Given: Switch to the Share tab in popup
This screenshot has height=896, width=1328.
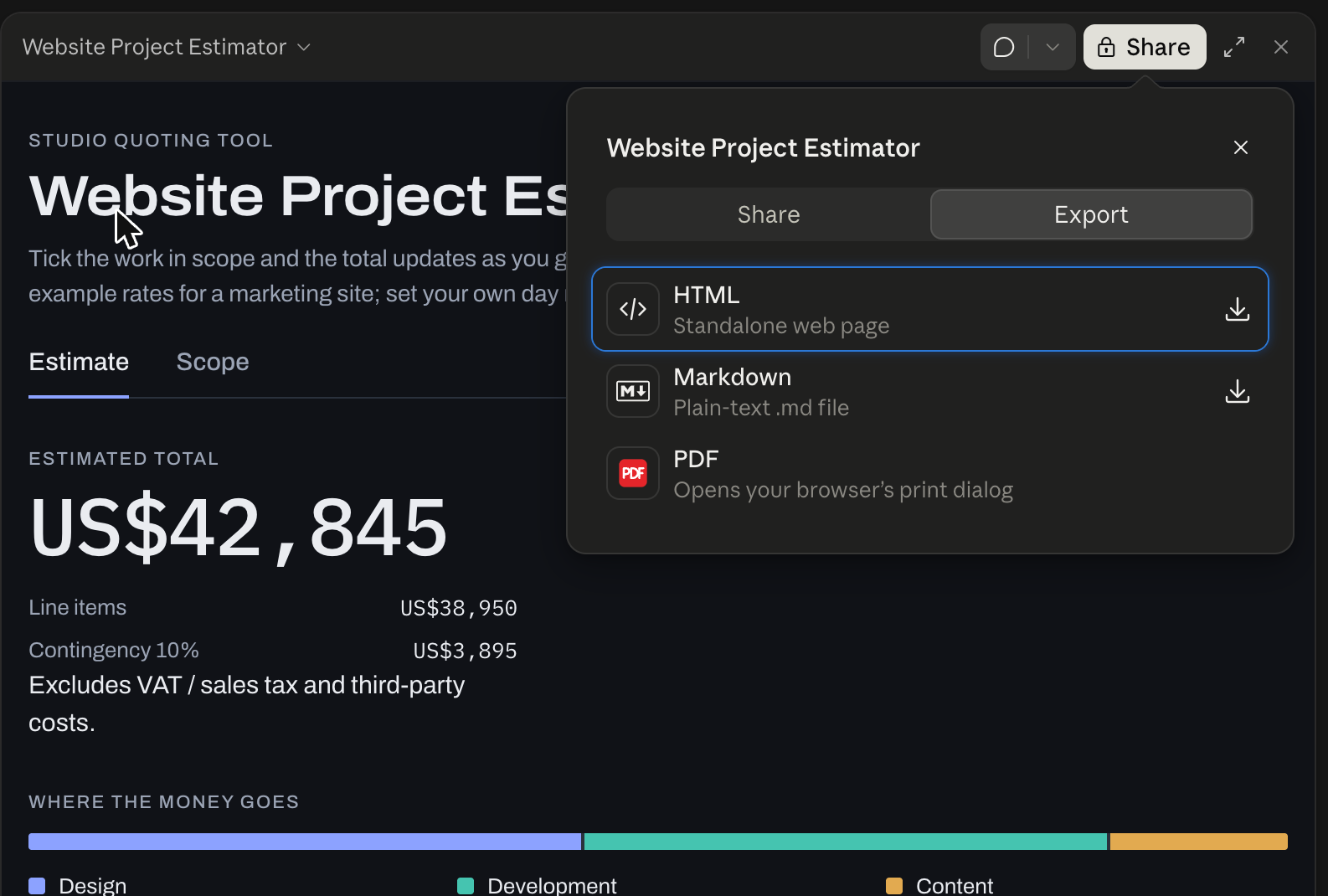Looking at the screenshot, I should pos(768,214).
